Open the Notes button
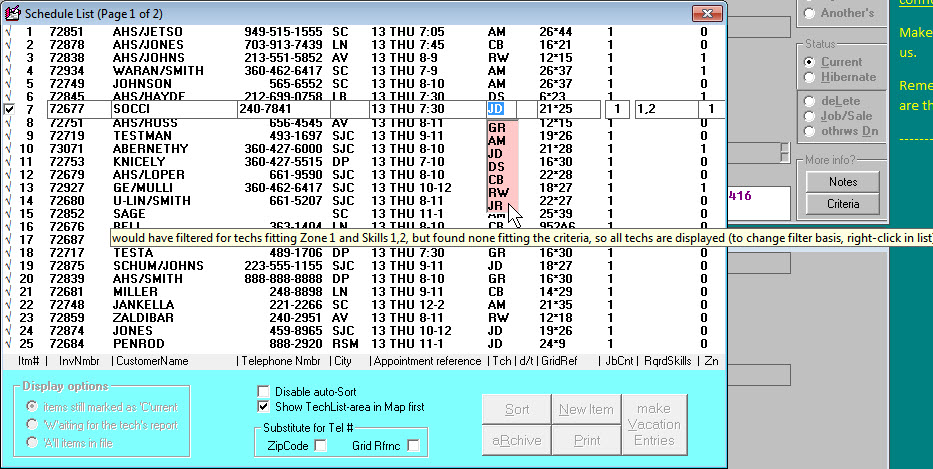 coord(842,182)
